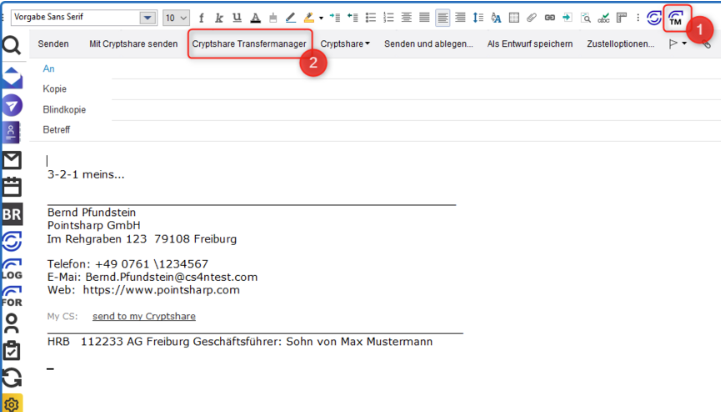
Task: Open the Cryptshare sidebar icon
Action: [x=12, y=241]
